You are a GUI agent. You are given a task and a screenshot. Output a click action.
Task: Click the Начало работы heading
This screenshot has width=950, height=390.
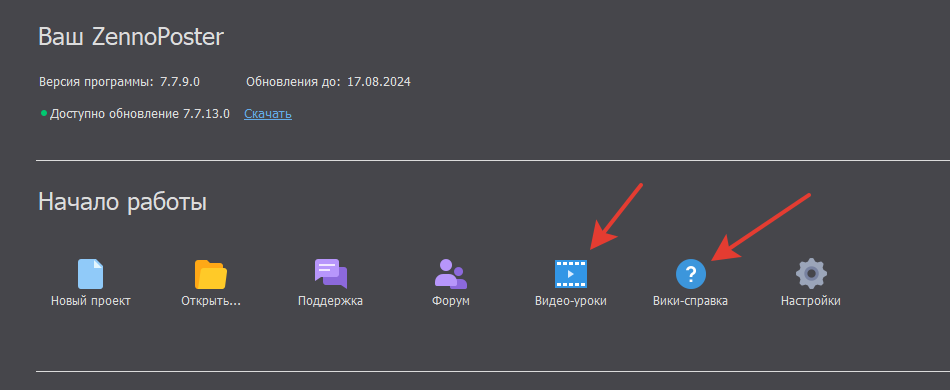(122, 202)
